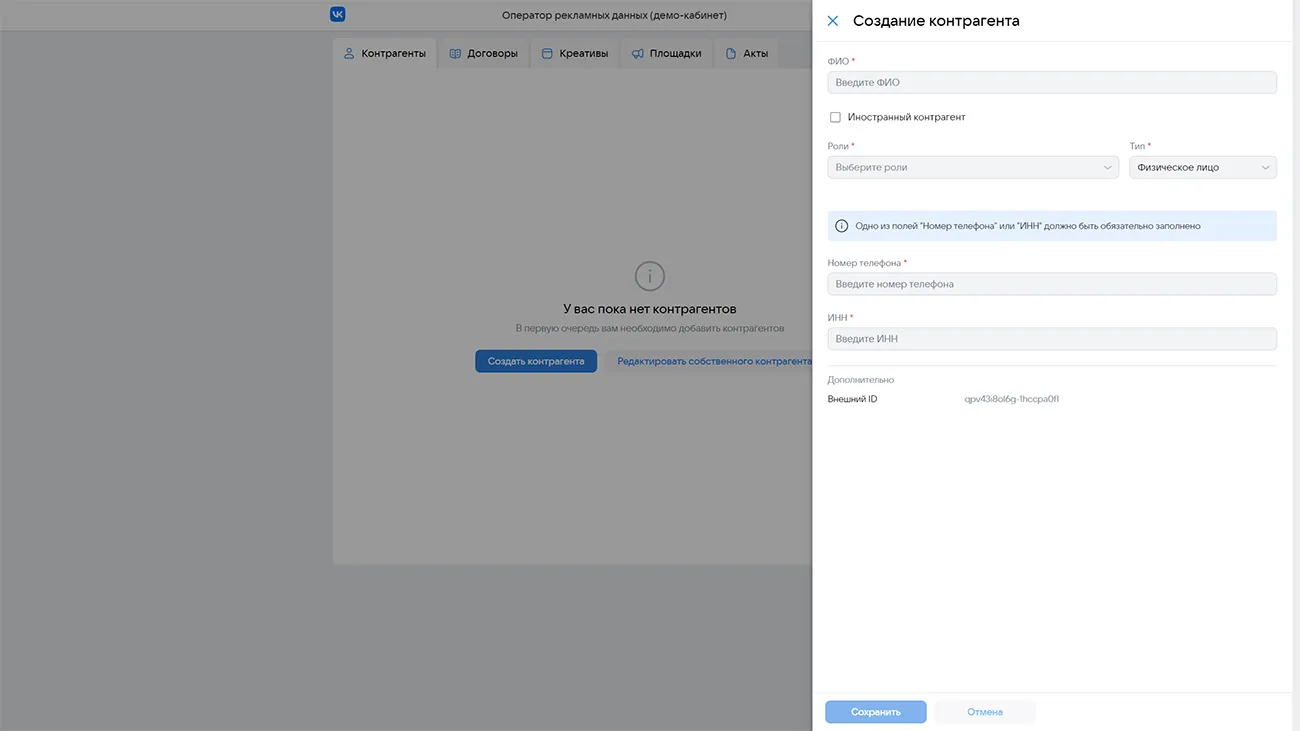Close the contractor creation panel with X
This screenshot has width=1300, height=731.
pos(832,21)
